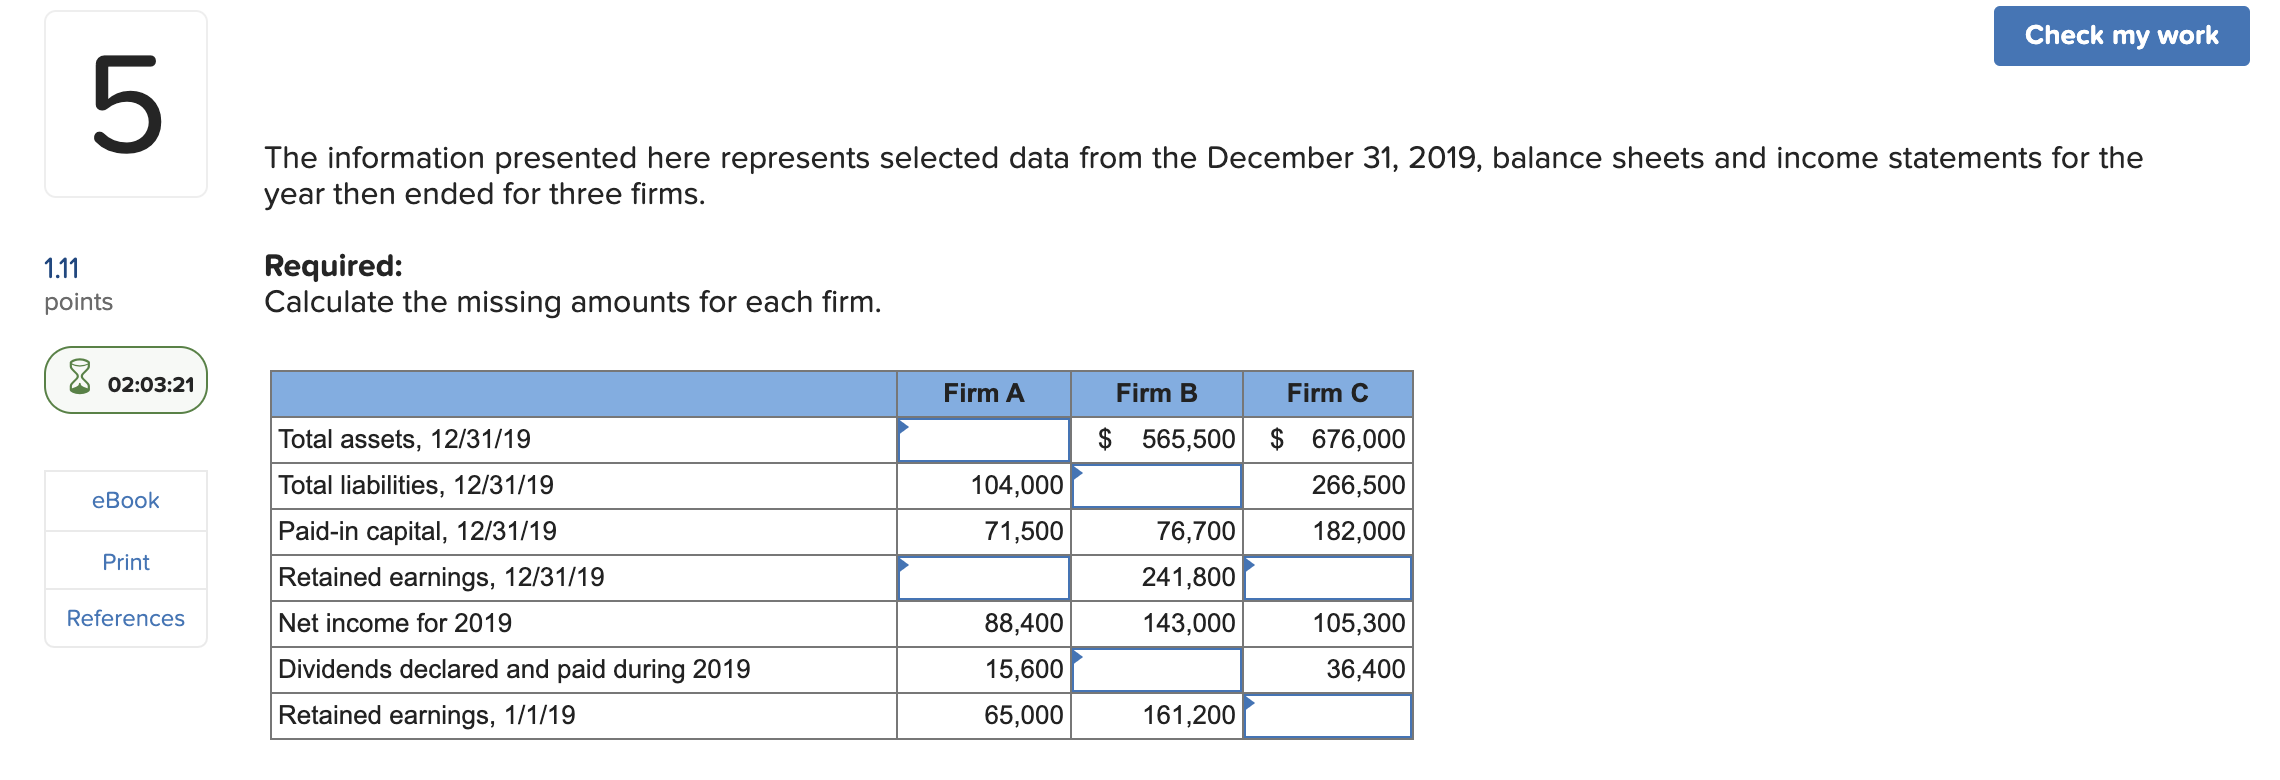Click the Net income for 2019 row label
The width and height of the screenshot is (2280, 780).
tap(395, 623)
